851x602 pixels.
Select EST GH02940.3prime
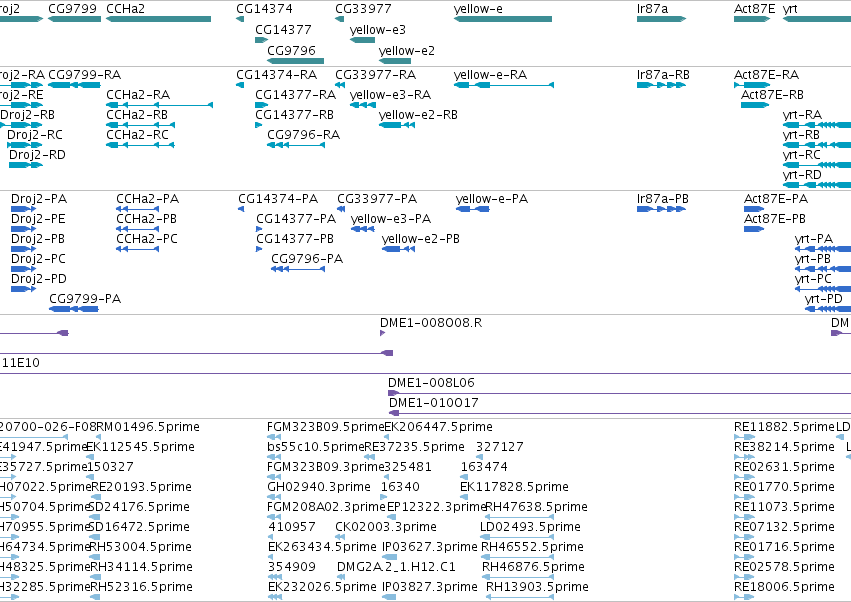(x=319, y=486)
